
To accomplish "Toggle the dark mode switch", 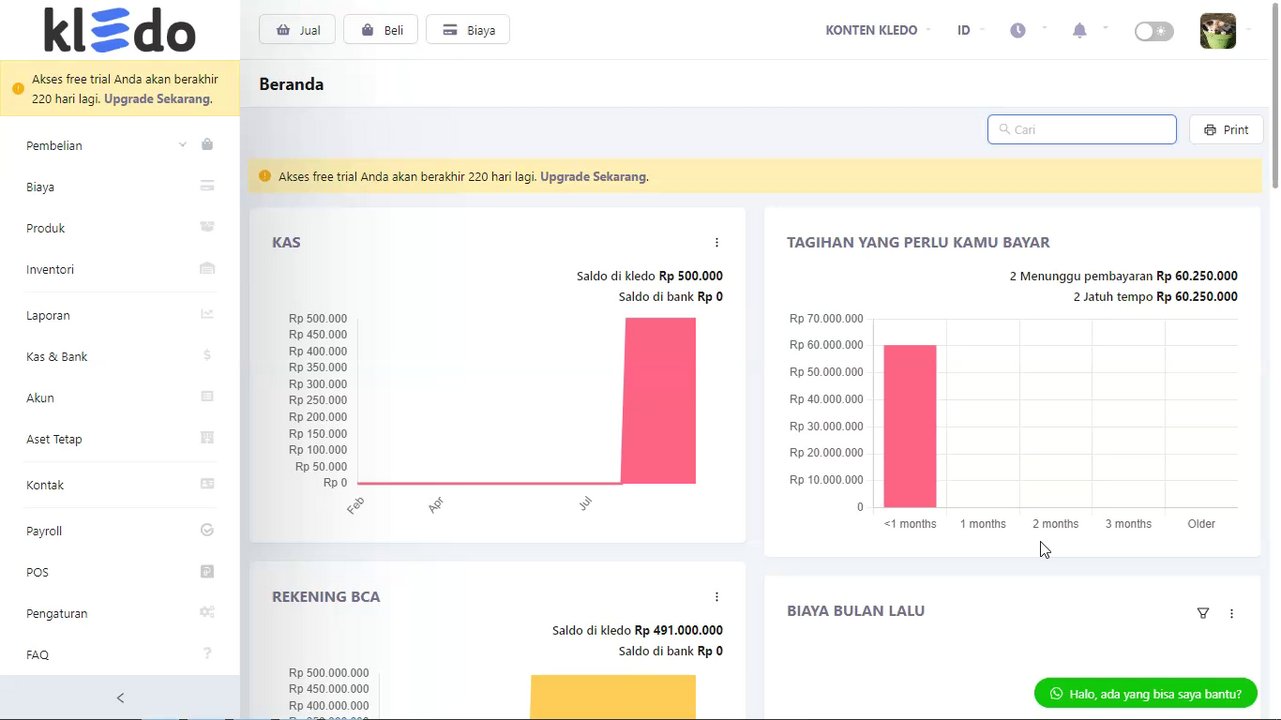I will 1154,31.
